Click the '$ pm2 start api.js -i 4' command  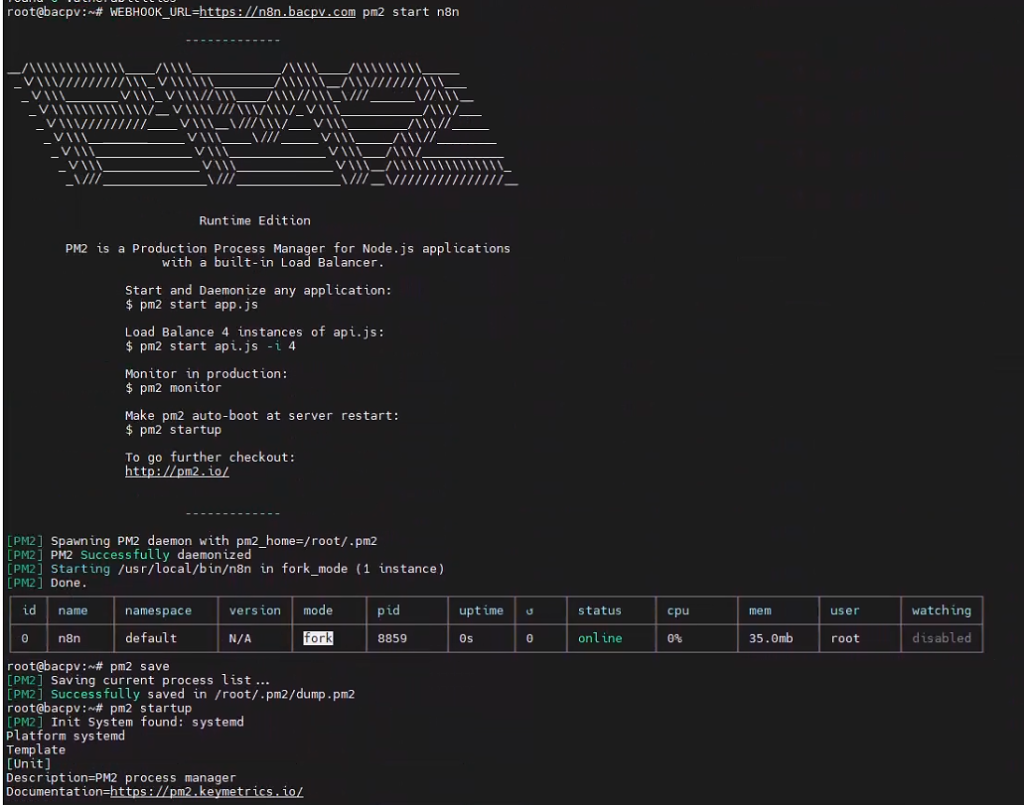click(x=210, y=346)
